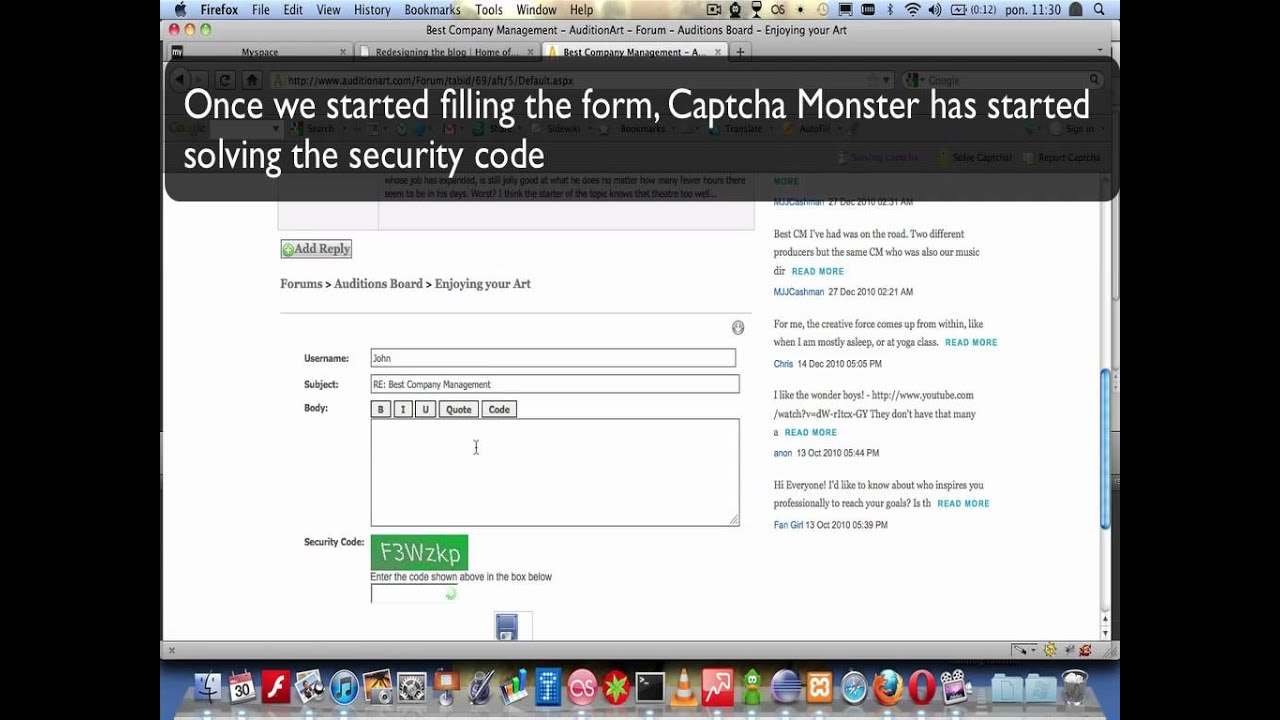
Task: Launch Eclipse from the Dock
Action: (786, 687)
